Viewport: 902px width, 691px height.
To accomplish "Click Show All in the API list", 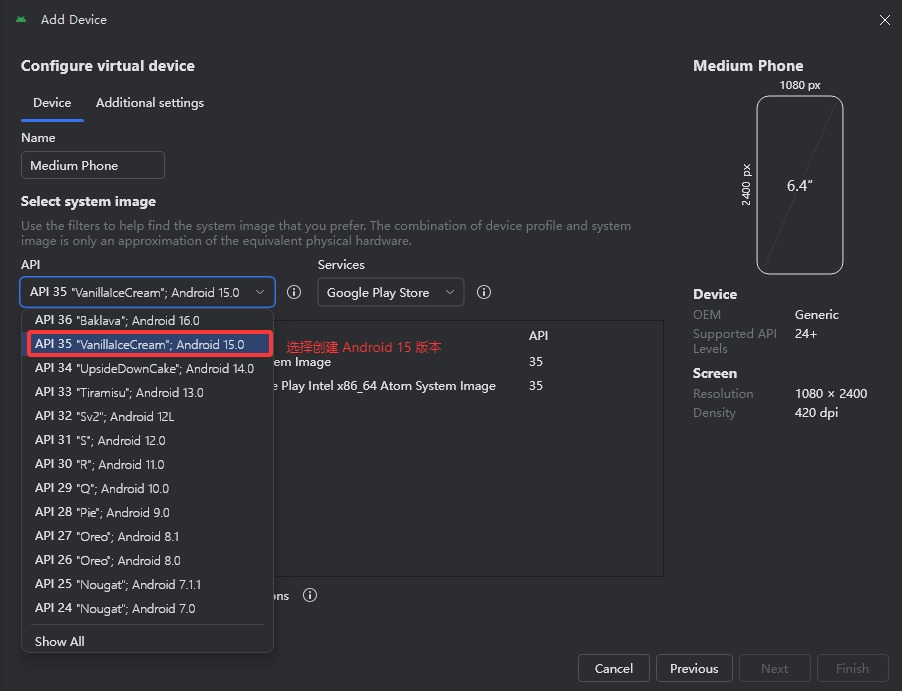I will coord(147,642).
